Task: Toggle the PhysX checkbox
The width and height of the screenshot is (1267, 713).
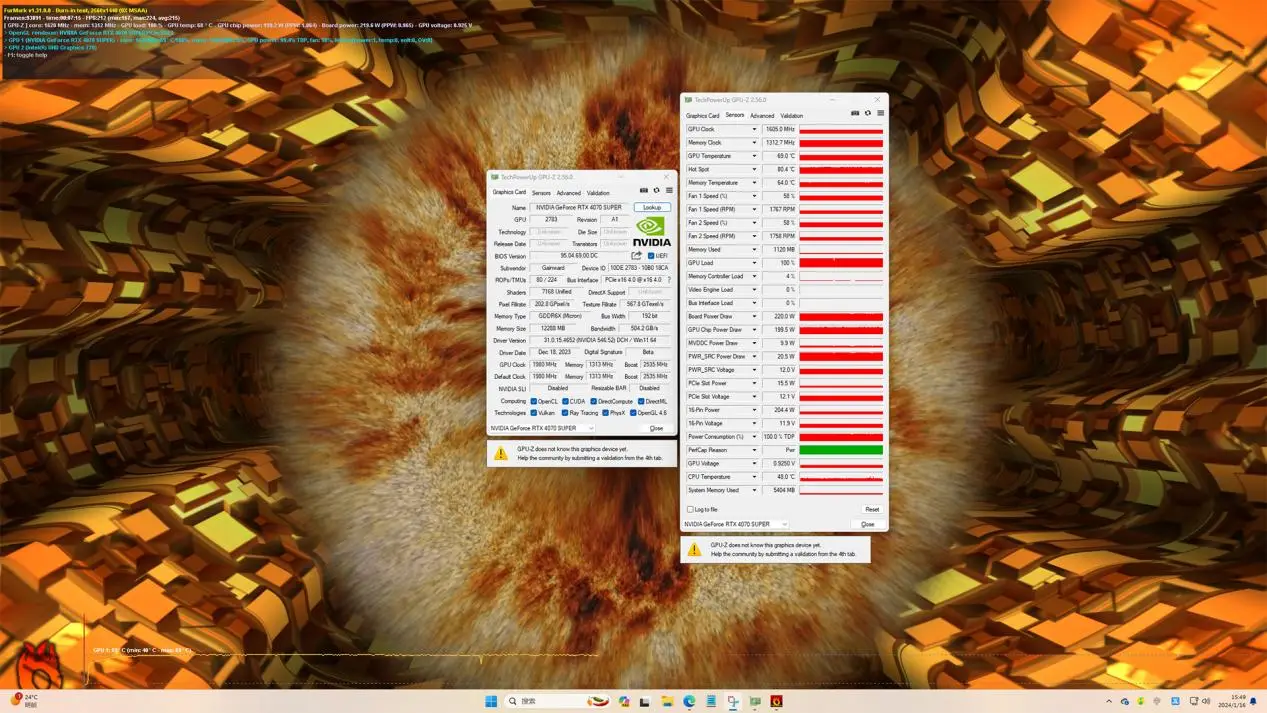Action: (605, 413)
